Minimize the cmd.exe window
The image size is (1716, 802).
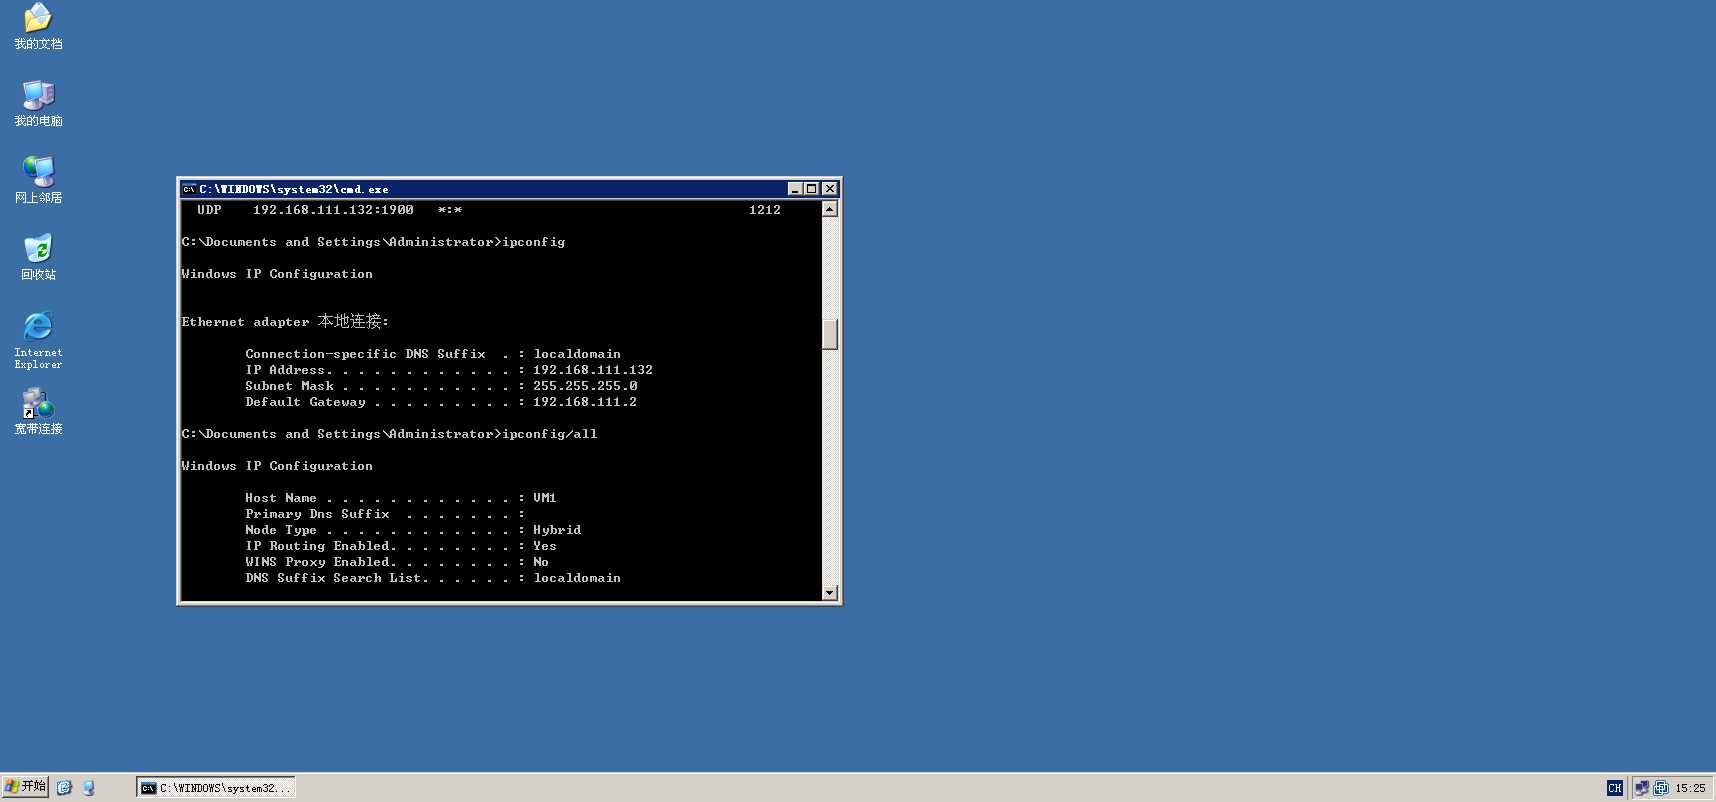pos(795,189)
